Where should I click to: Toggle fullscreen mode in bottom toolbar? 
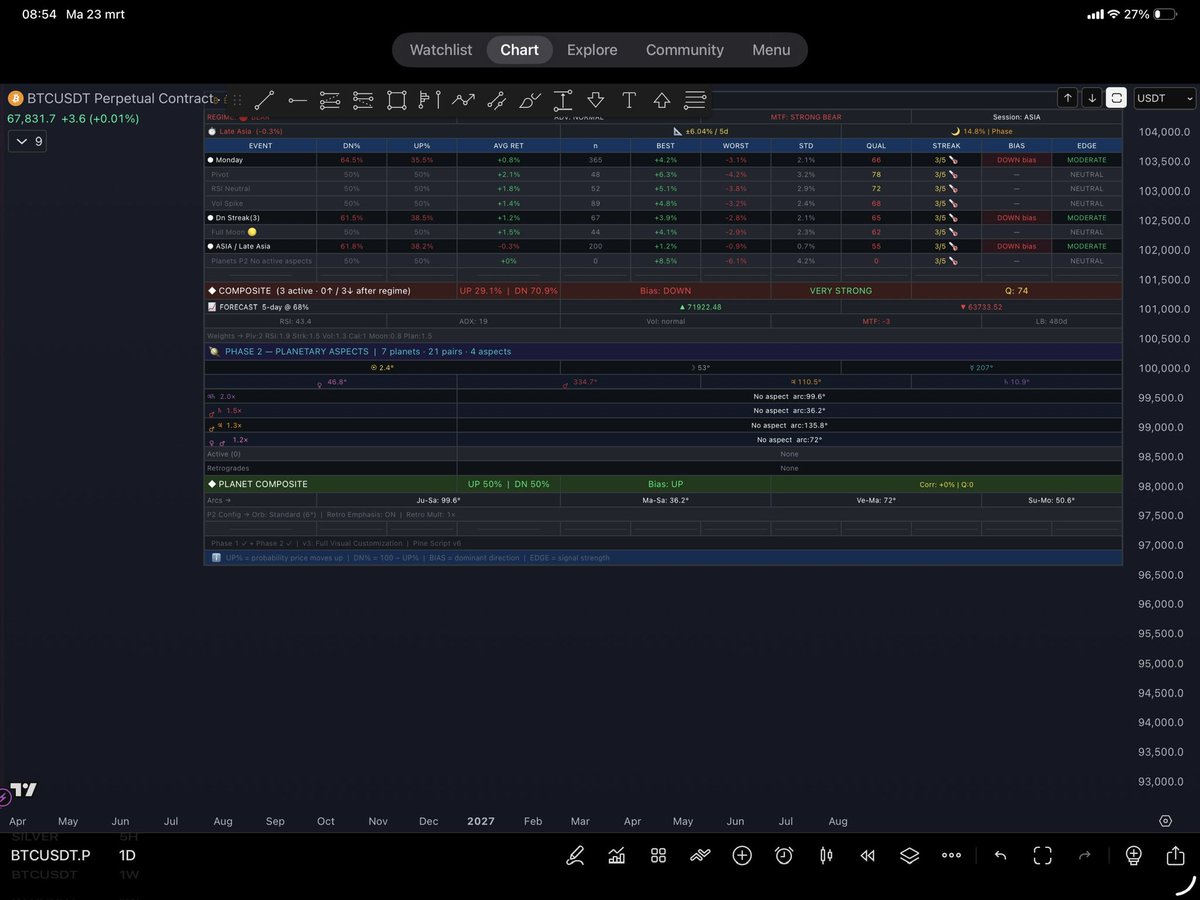[1043, 855]
